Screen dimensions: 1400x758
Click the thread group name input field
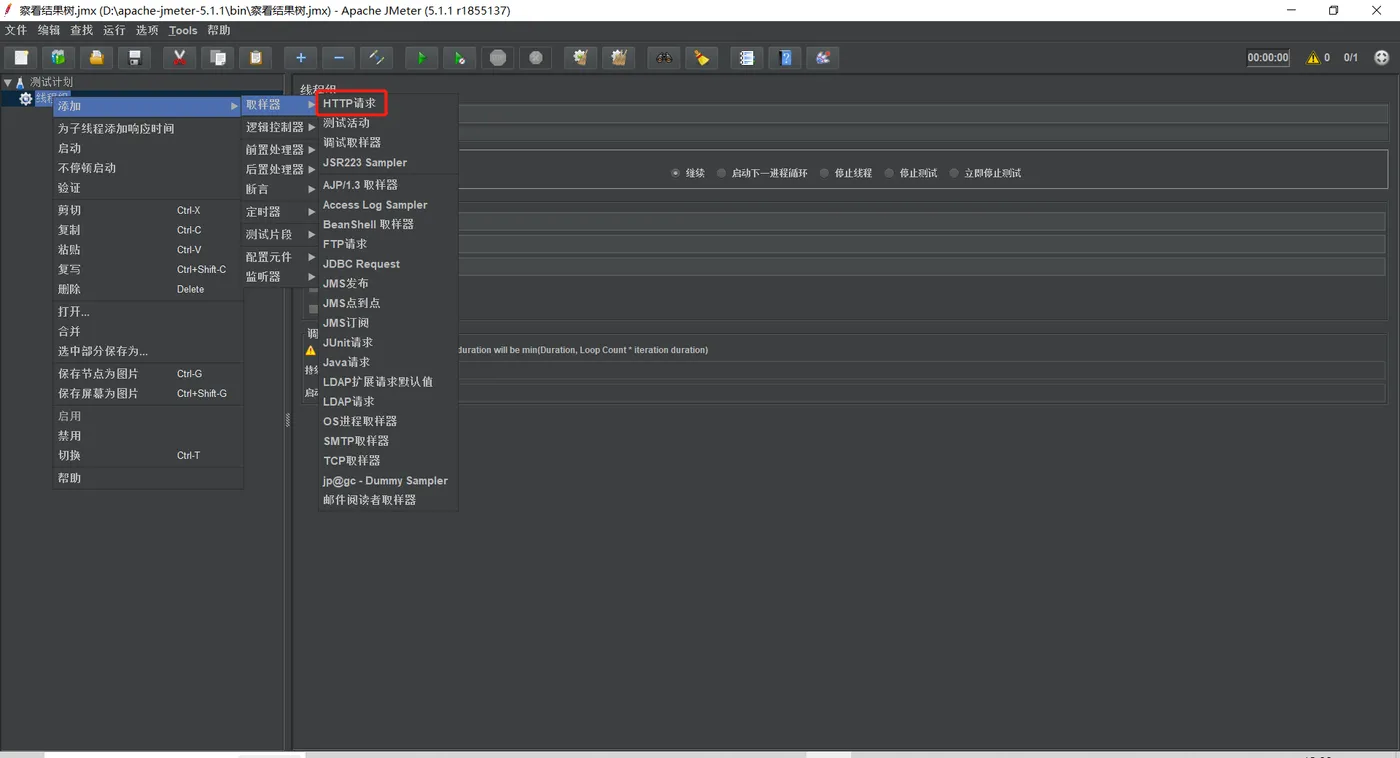click(923, 114)
